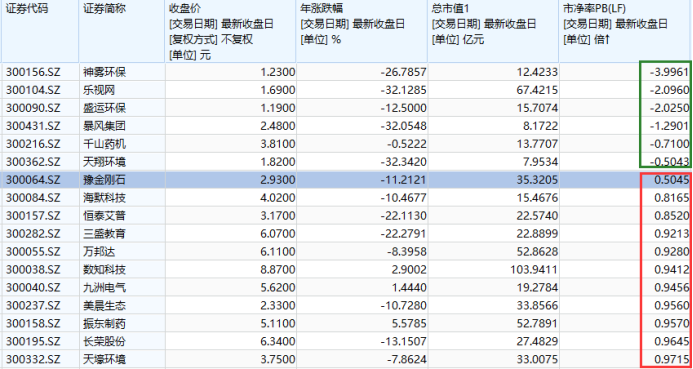693x369 pixels.
Task: Click the 数知科技 stock name
Action: click(105, 270)
